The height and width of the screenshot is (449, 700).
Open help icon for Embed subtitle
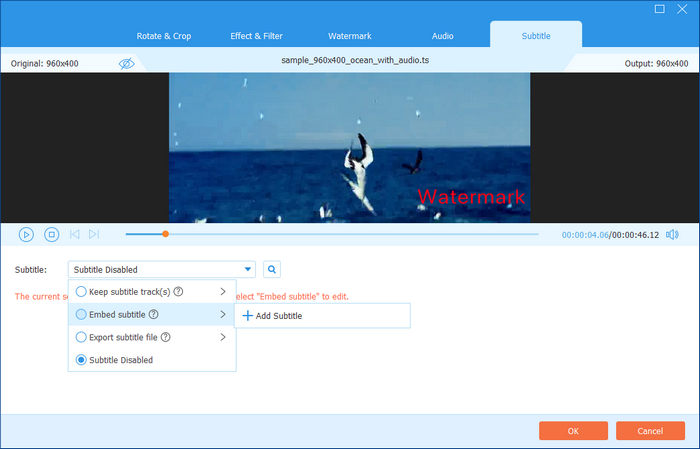coord(154,314)
